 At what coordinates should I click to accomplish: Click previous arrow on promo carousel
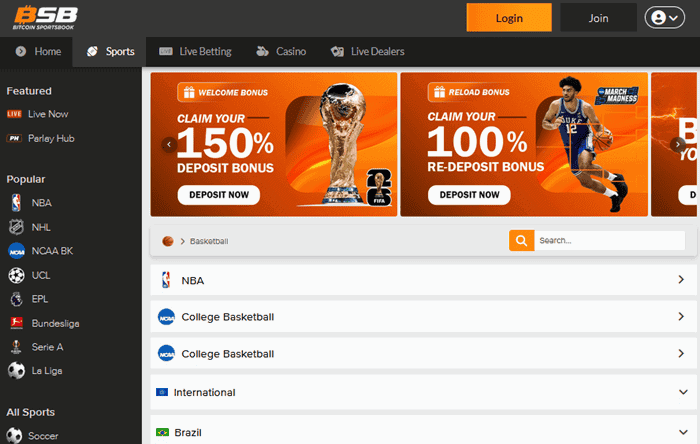(x=169, y=144)
